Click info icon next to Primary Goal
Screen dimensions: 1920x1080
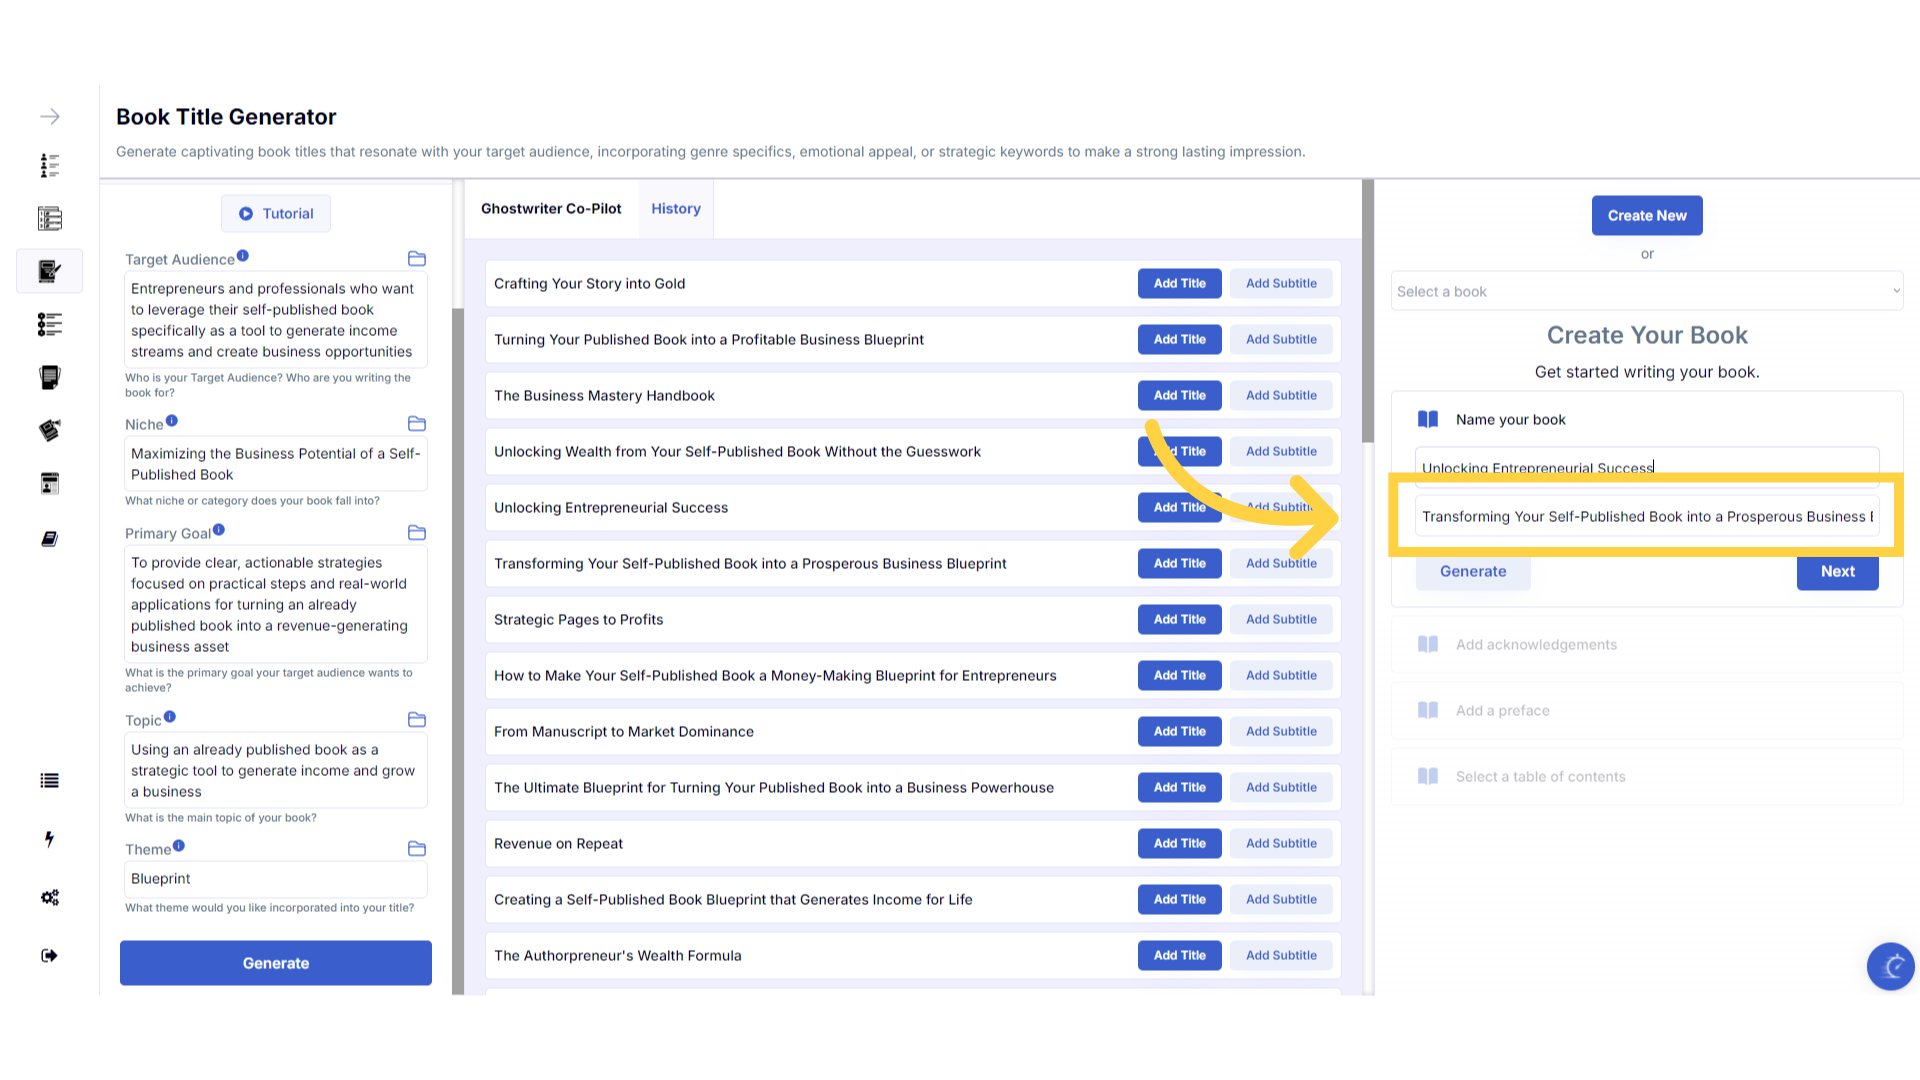[x=219, y=530]
